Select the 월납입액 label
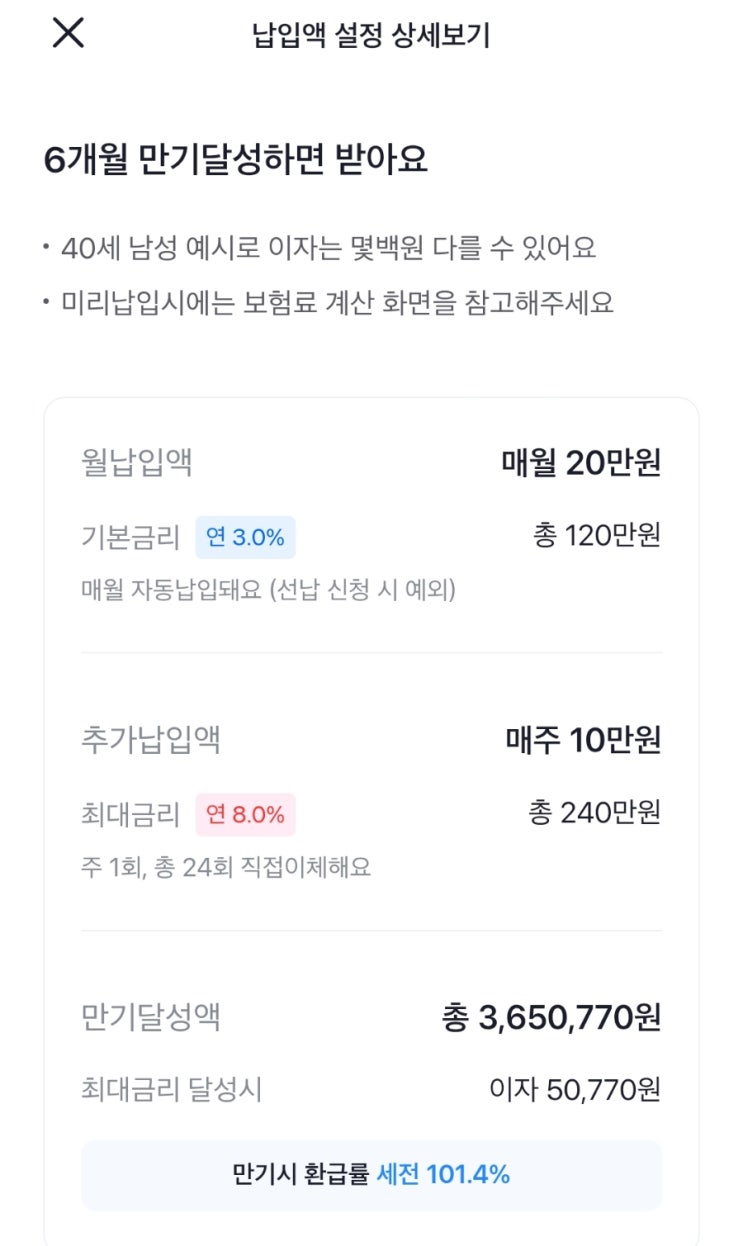The image size is (743, 1246). click(x=137, y=463)
